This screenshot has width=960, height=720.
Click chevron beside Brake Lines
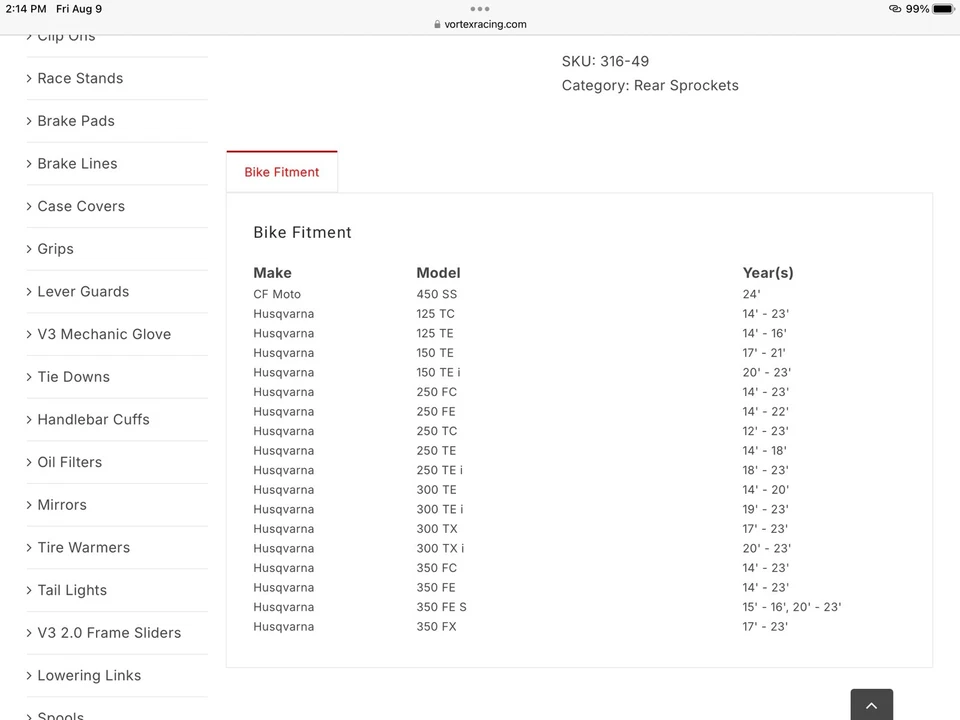coord(29,163)
